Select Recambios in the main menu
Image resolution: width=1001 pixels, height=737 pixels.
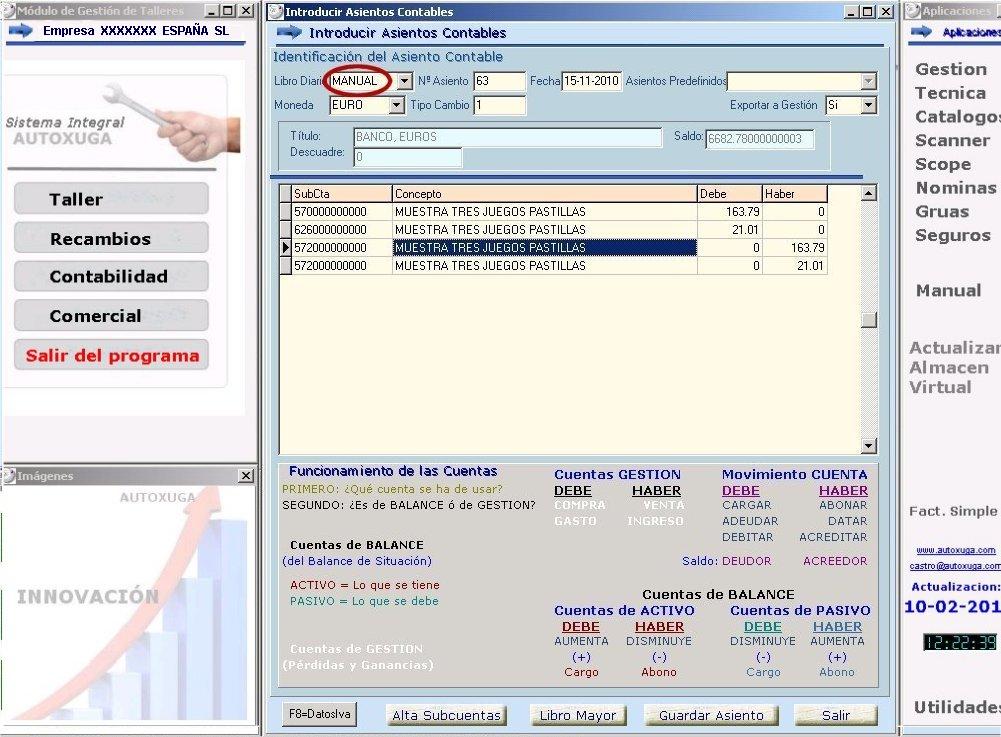click(x=111, y=239)
